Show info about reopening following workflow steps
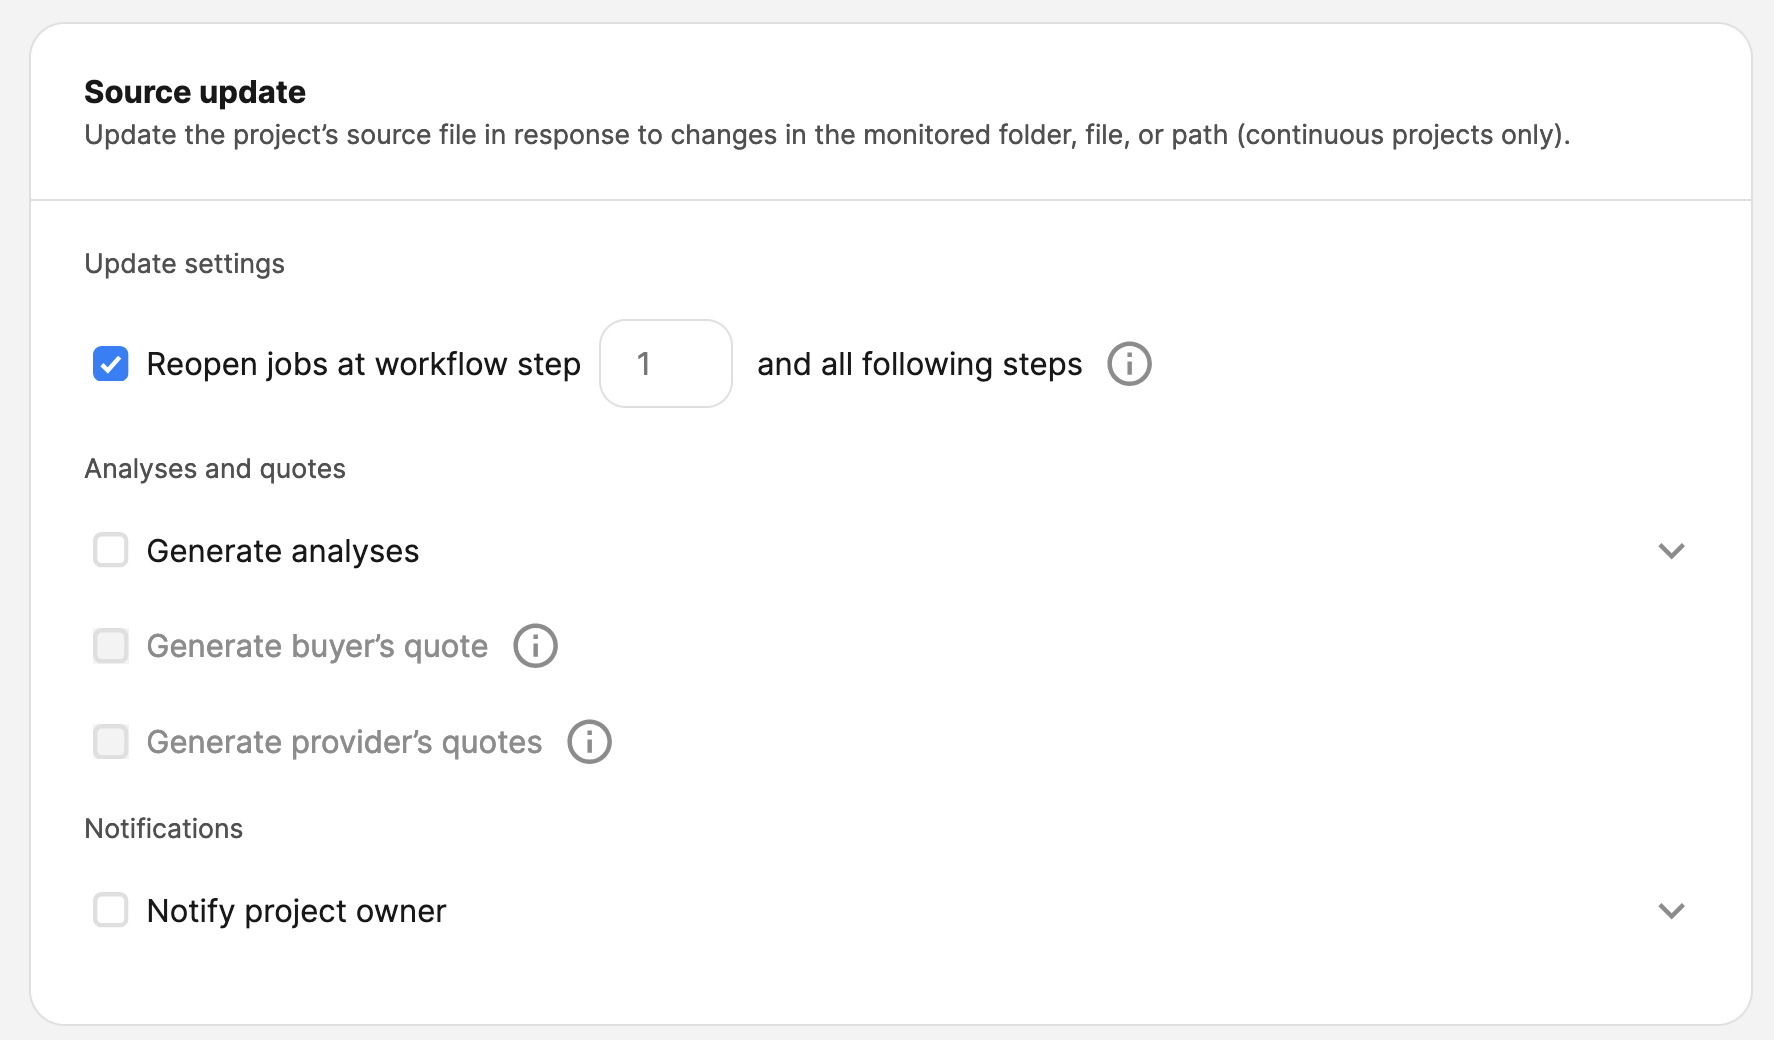 click(x=1129, y=364)
